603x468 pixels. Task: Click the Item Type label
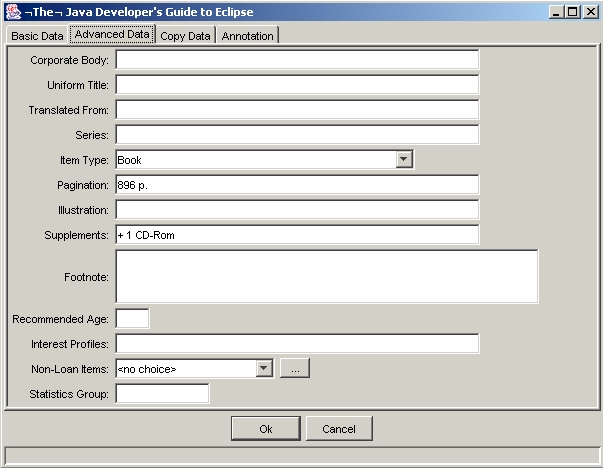pos(84,160)
